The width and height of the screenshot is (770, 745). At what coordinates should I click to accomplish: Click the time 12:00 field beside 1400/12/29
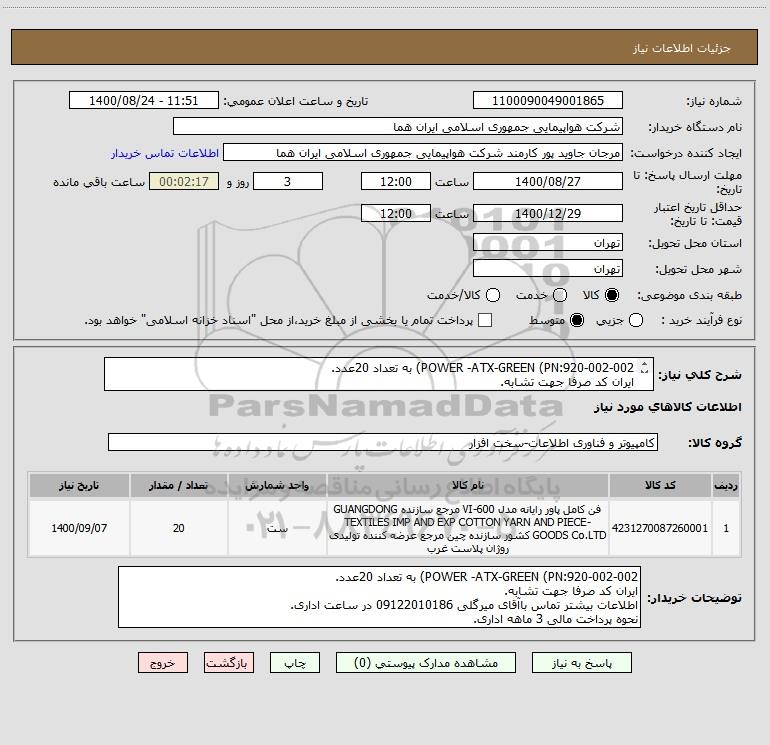pos(396,213)
